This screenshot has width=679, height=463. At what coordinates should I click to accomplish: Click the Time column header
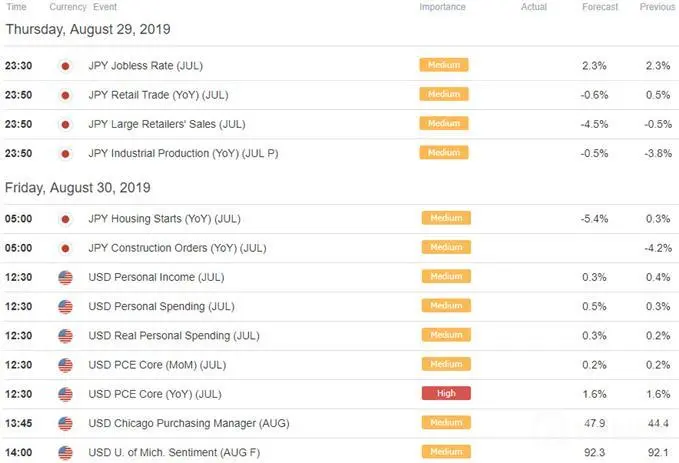[x=16, y=7]
